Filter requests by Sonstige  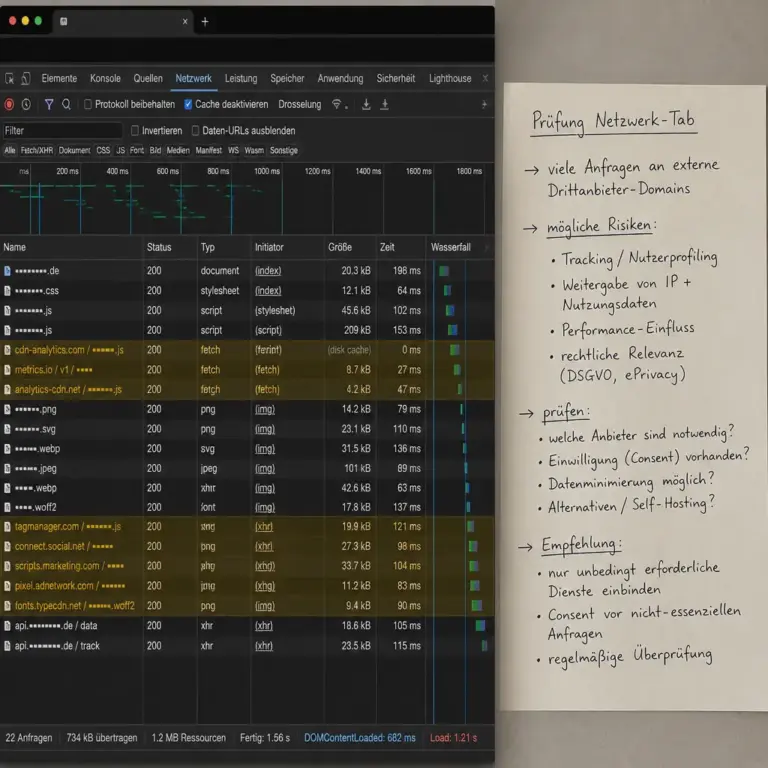pyautogui.click(x=284, y=150)
